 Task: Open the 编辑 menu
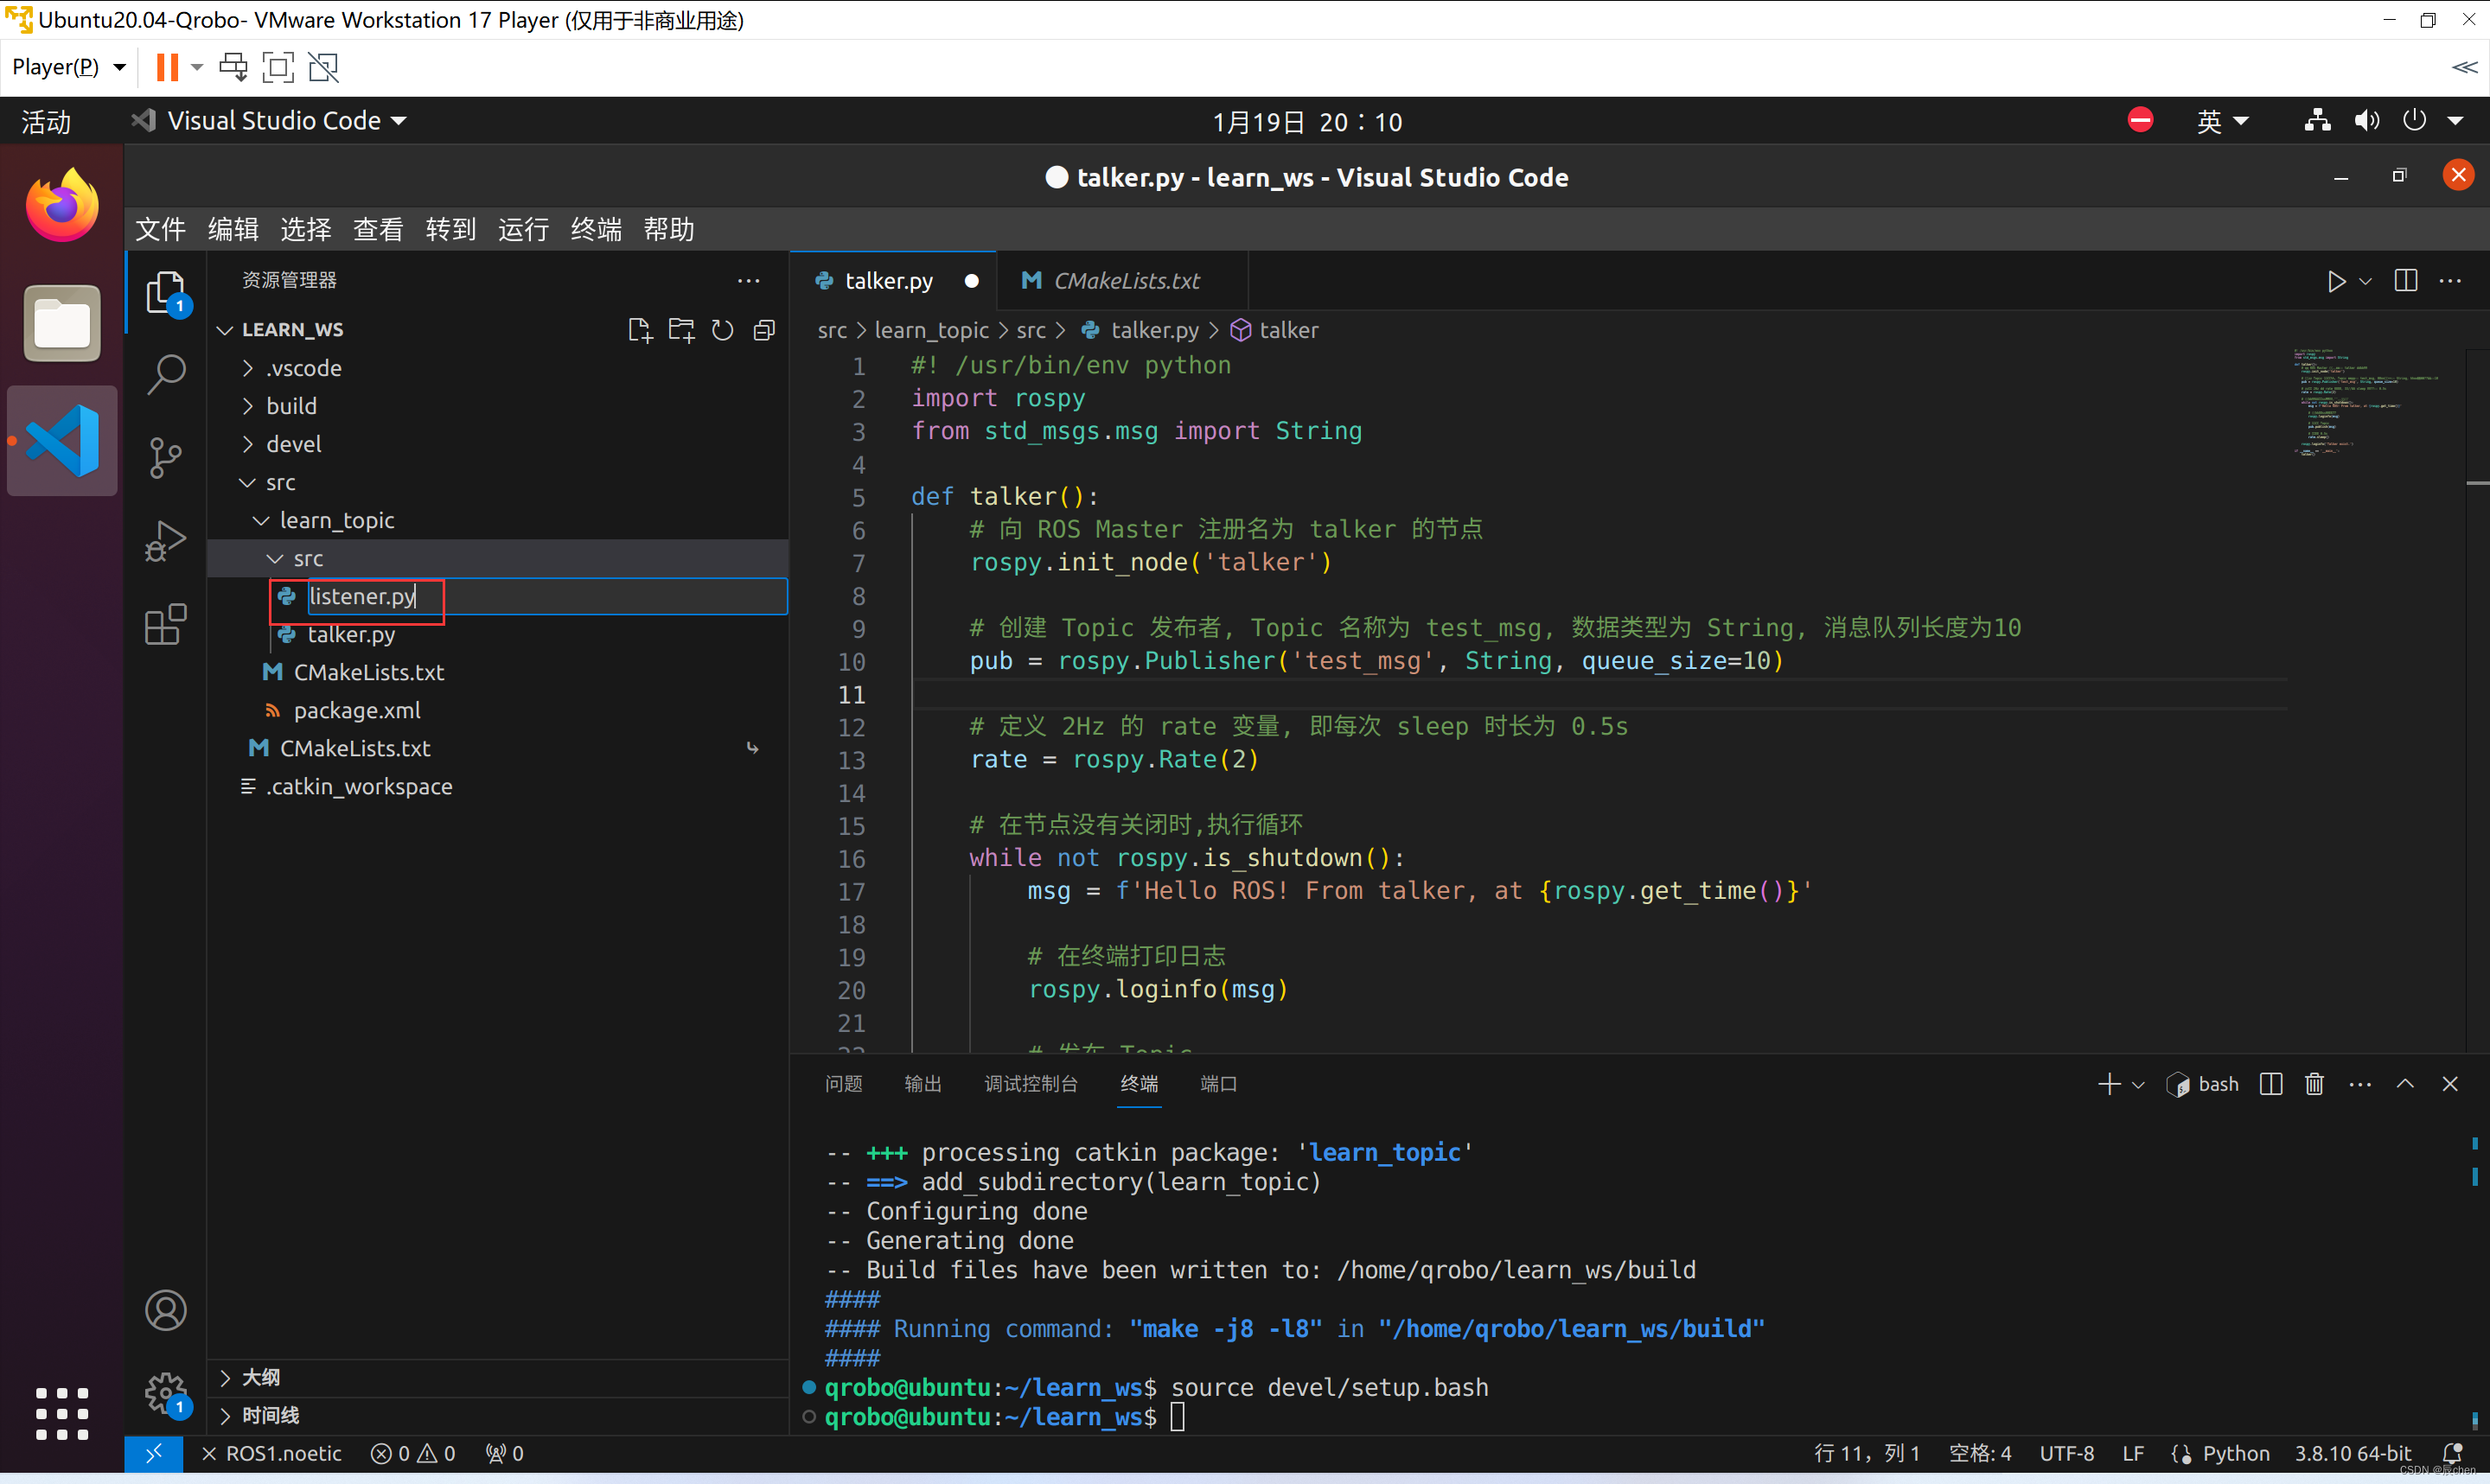pos(233,229)
